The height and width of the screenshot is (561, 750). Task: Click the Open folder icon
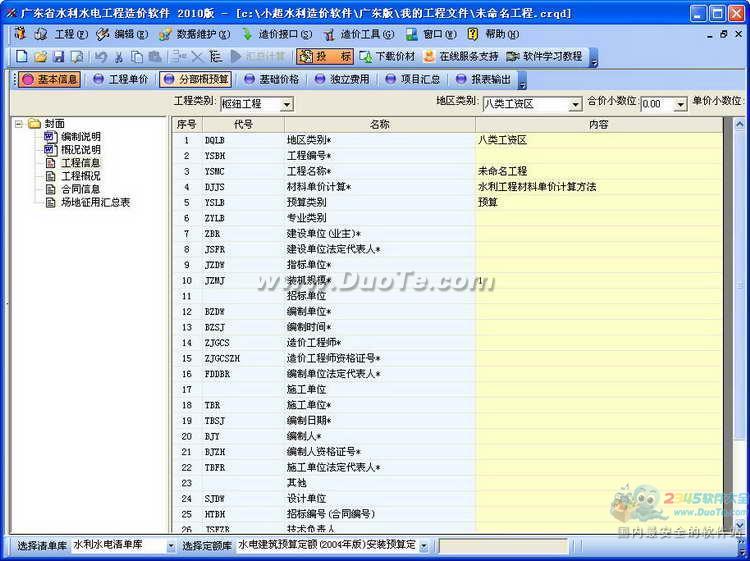pos(41,57)
